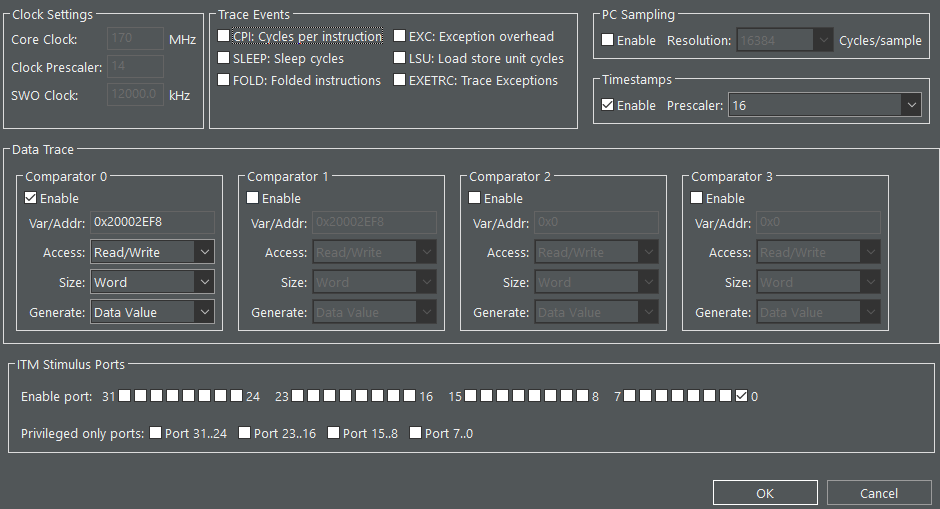Viewport: 940px width, 509px height.
Task: Toggle EXETRC trace exceptions checkbox
Action: click(400, 81)
